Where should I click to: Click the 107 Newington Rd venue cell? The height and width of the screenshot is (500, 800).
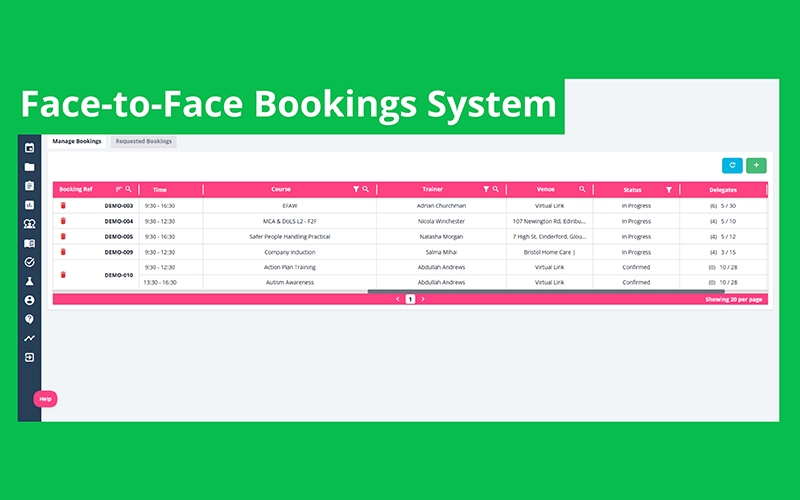pos(549,221)
